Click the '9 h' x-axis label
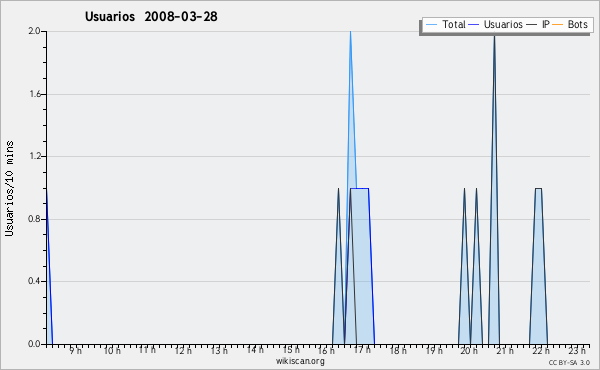Screen dimensions: 600x370 pos(76,350)
